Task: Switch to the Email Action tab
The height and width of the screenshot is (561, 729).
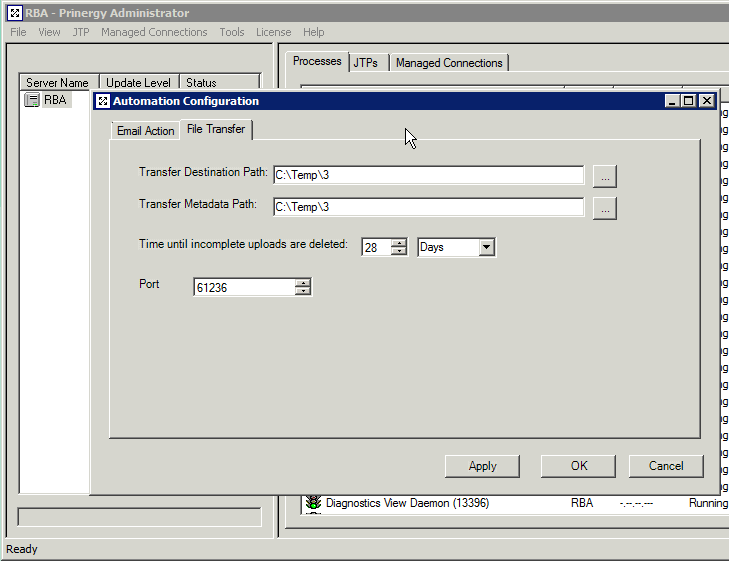Action: (145, 131)
